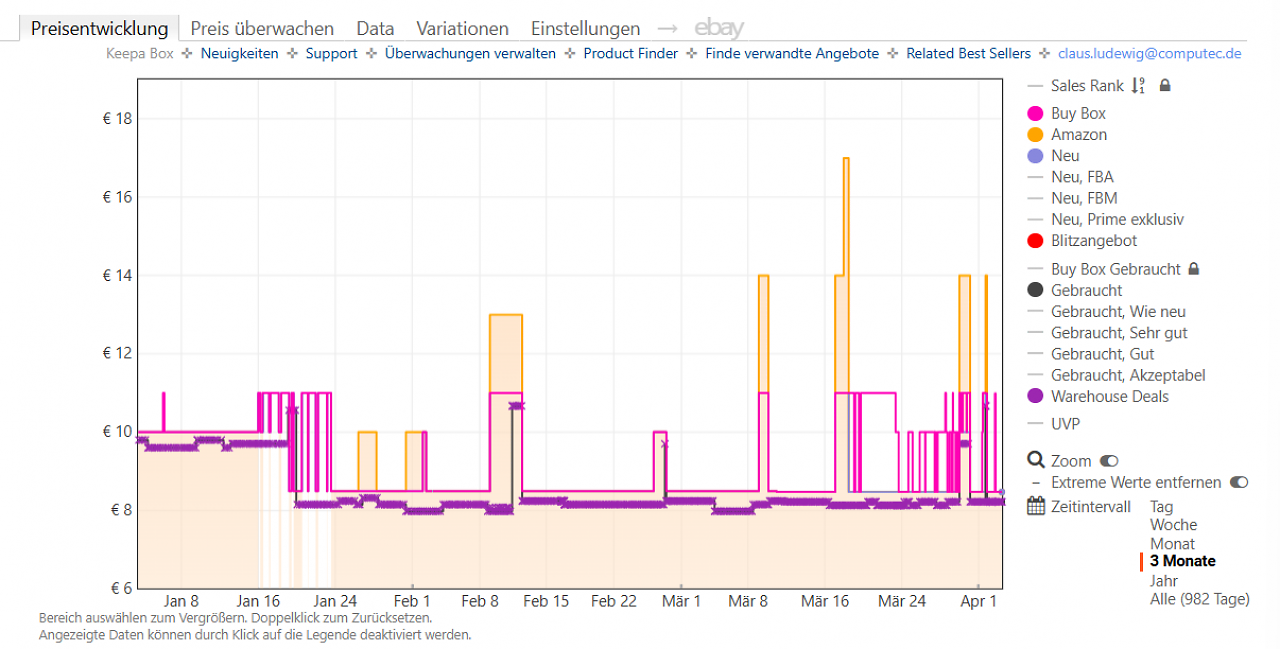The image size is (1280, 649).
Task: Show Alle (982 Tage) time range
Action: pos(1200,599)
